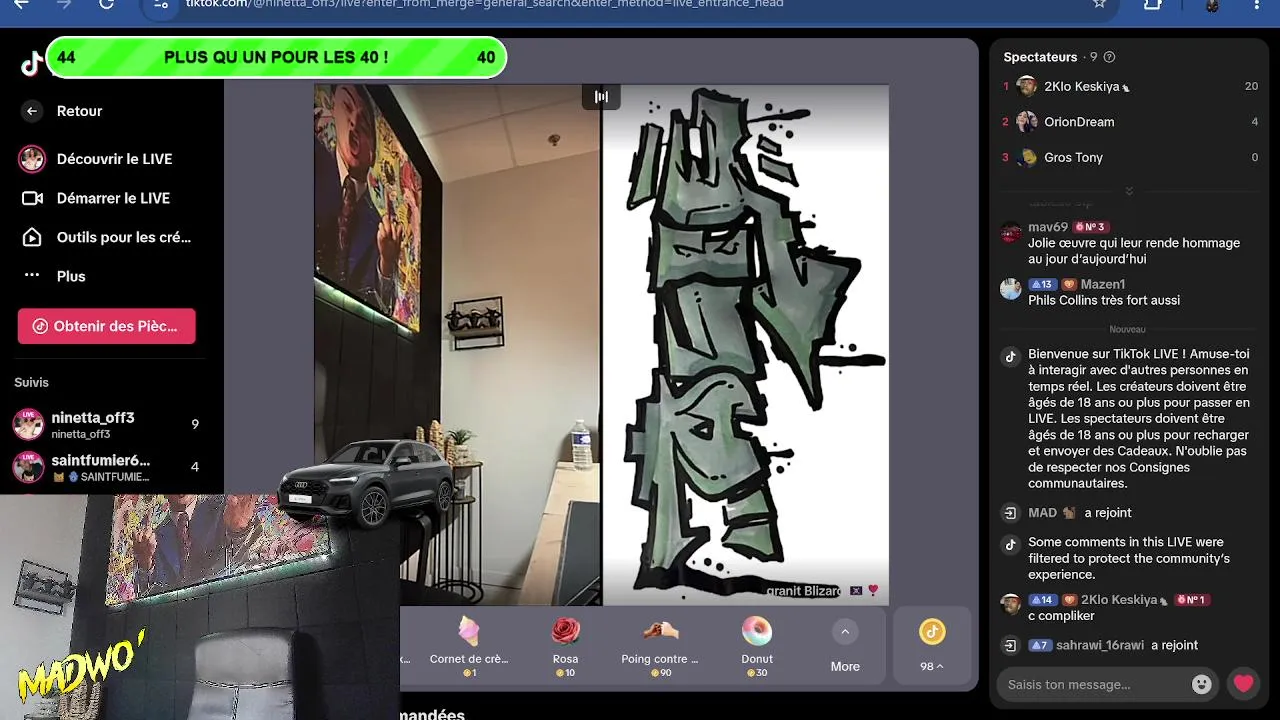Viewport: 1280px width, 720px height.
Task: Expand More gifts
Action: tap(845, 646)
